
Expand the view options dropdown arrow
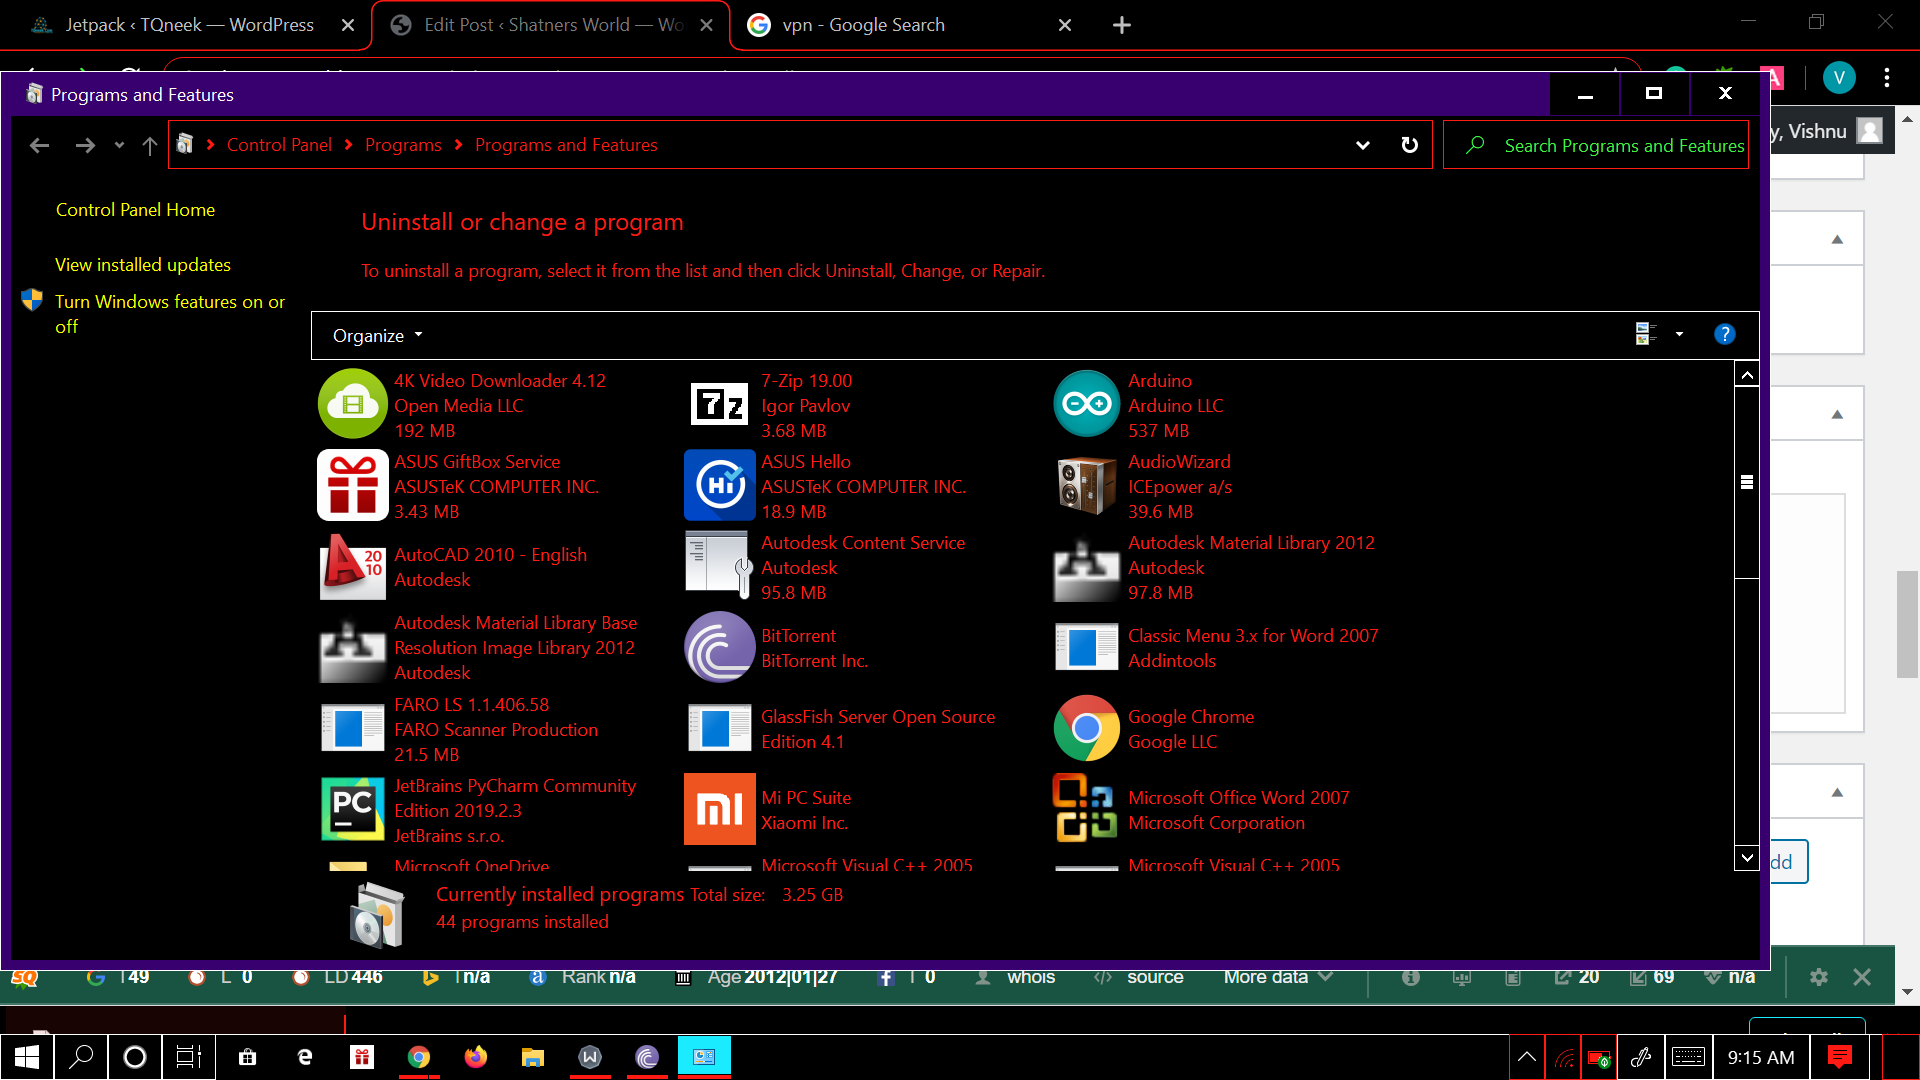1679,335
